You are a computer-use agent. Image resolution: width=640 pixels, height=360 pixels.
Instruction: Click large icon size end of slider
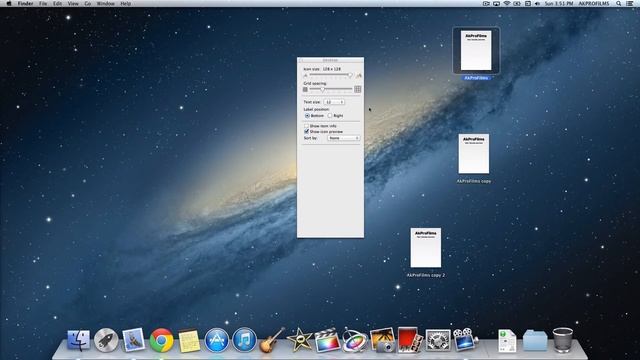tap(359, 76)
